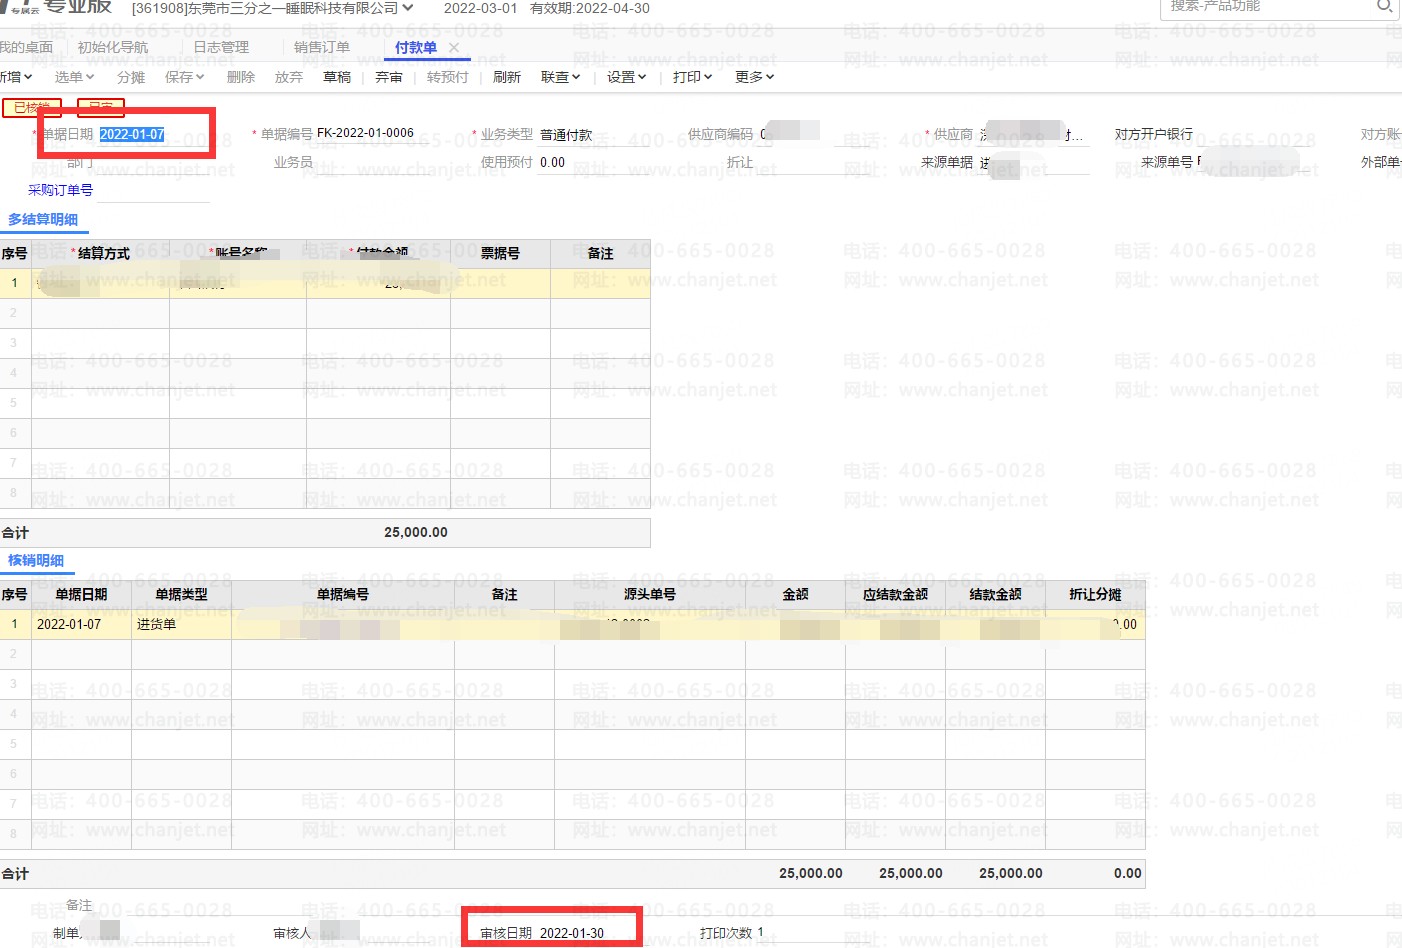Viewport: 1402px width, 948px height.
Task: Switch to the 日志管理 tab
Action: click(221, 47)
